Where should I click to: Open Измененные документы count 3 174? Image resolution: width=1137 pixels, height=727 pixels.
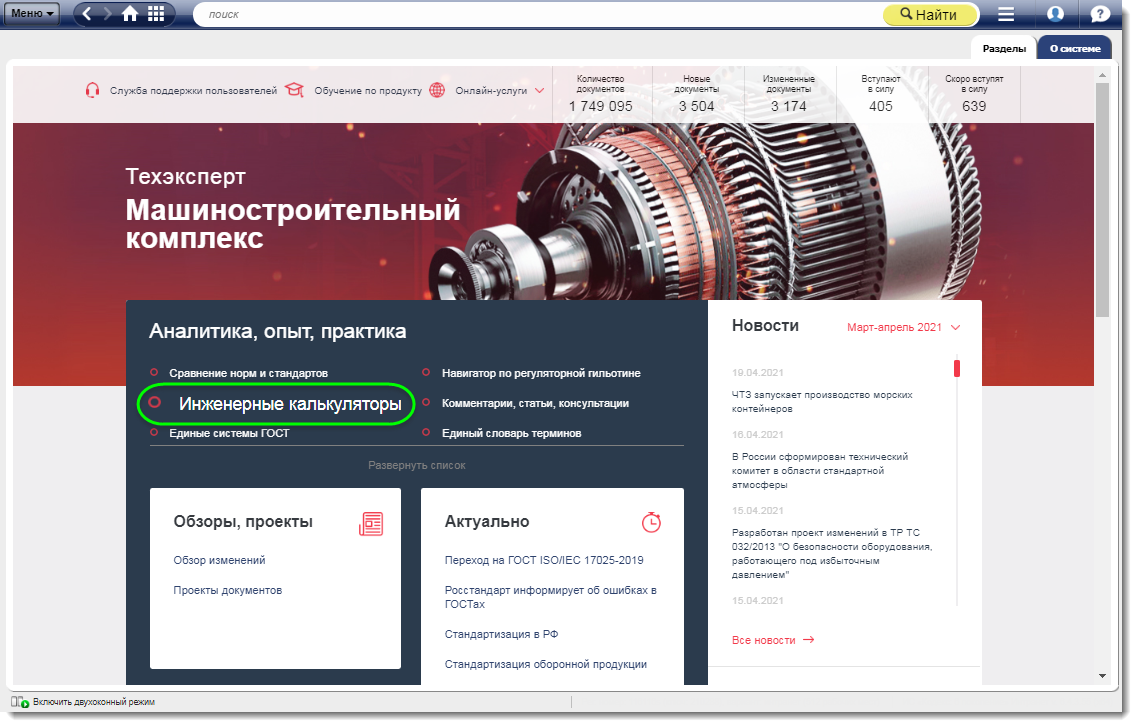[x=788, y=94]
